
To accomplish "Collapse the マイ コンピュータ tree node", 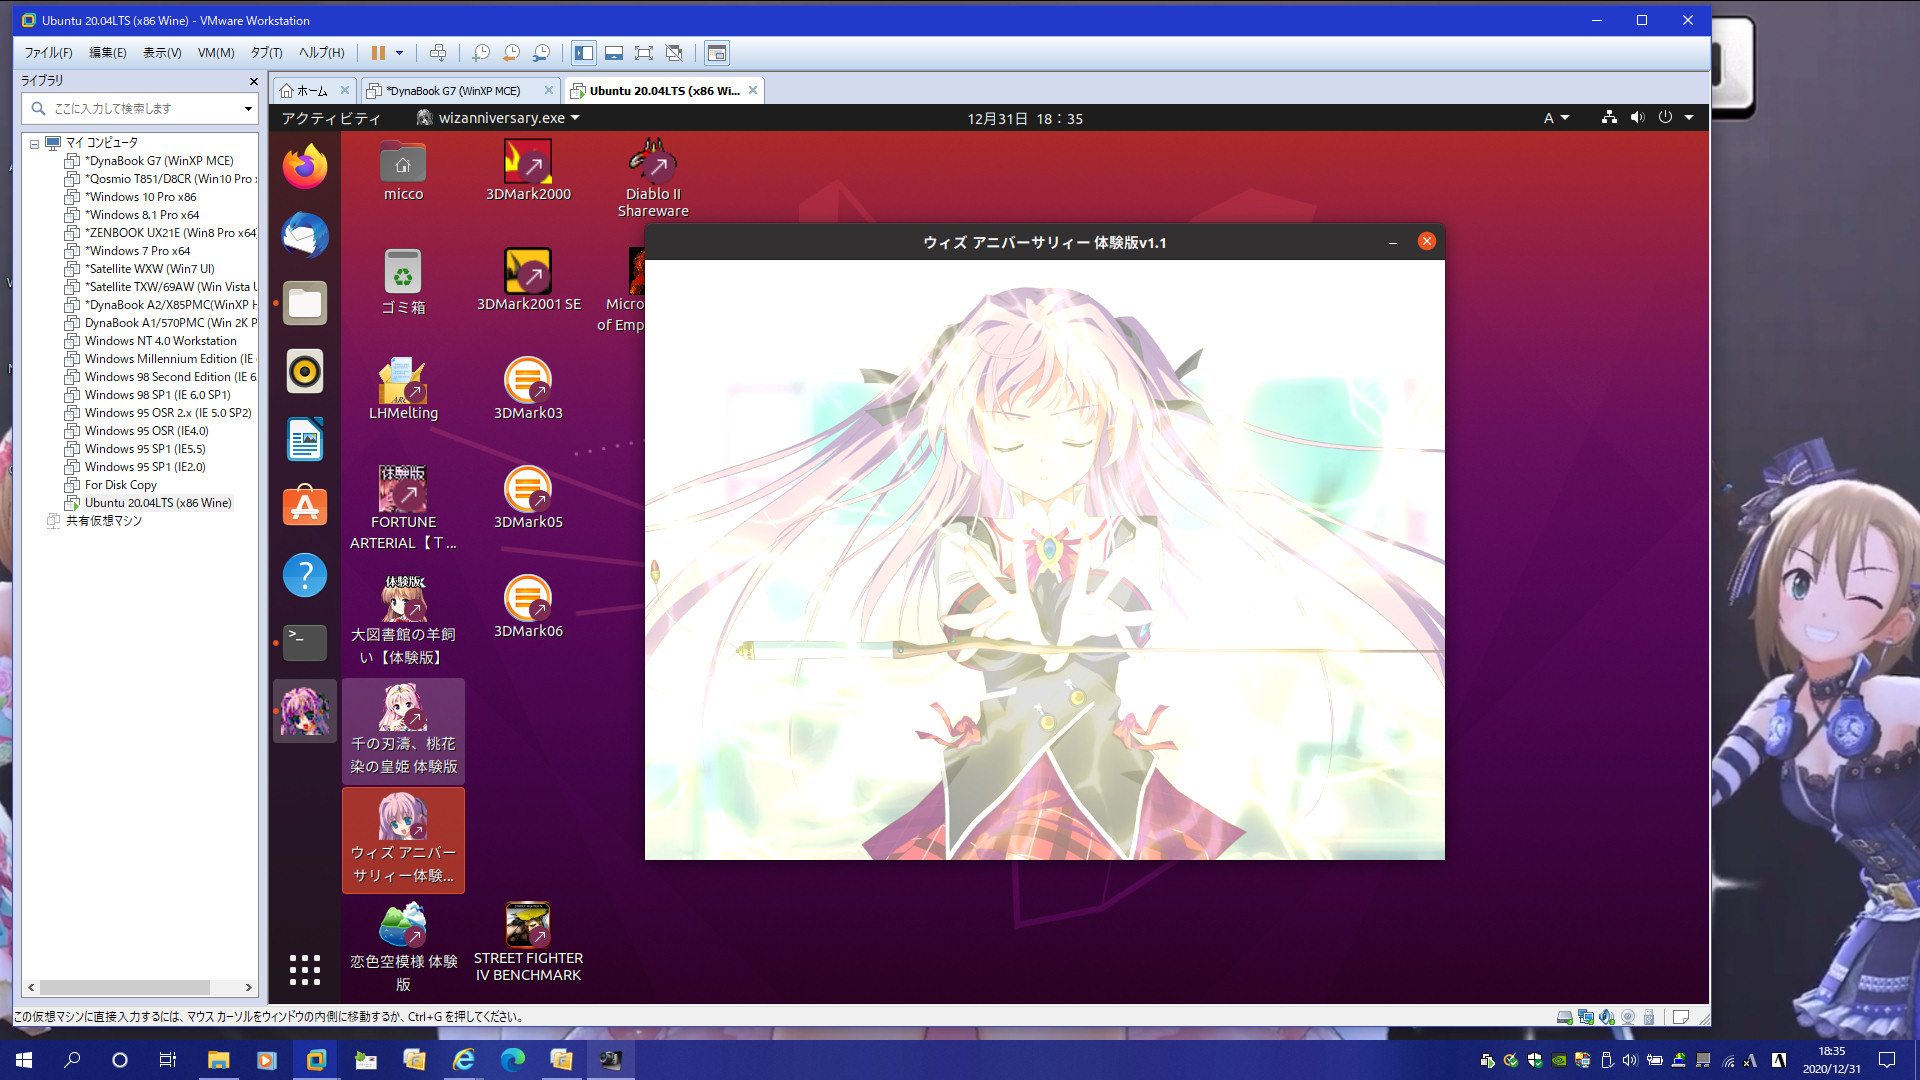I will pyautogui.click(x=34, y=144).
